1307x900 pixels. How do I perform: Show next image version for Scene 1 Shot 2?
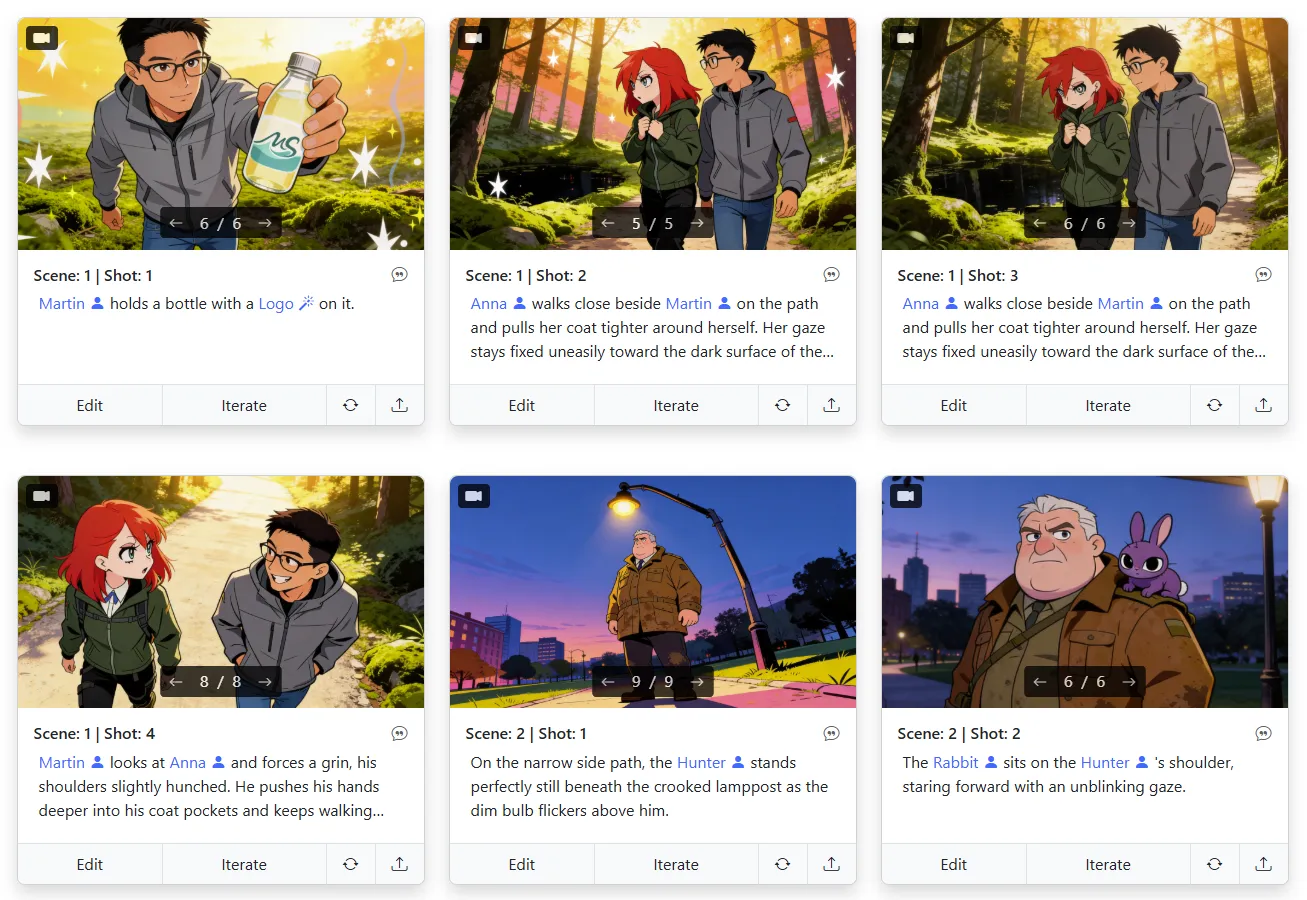point(697,223)
